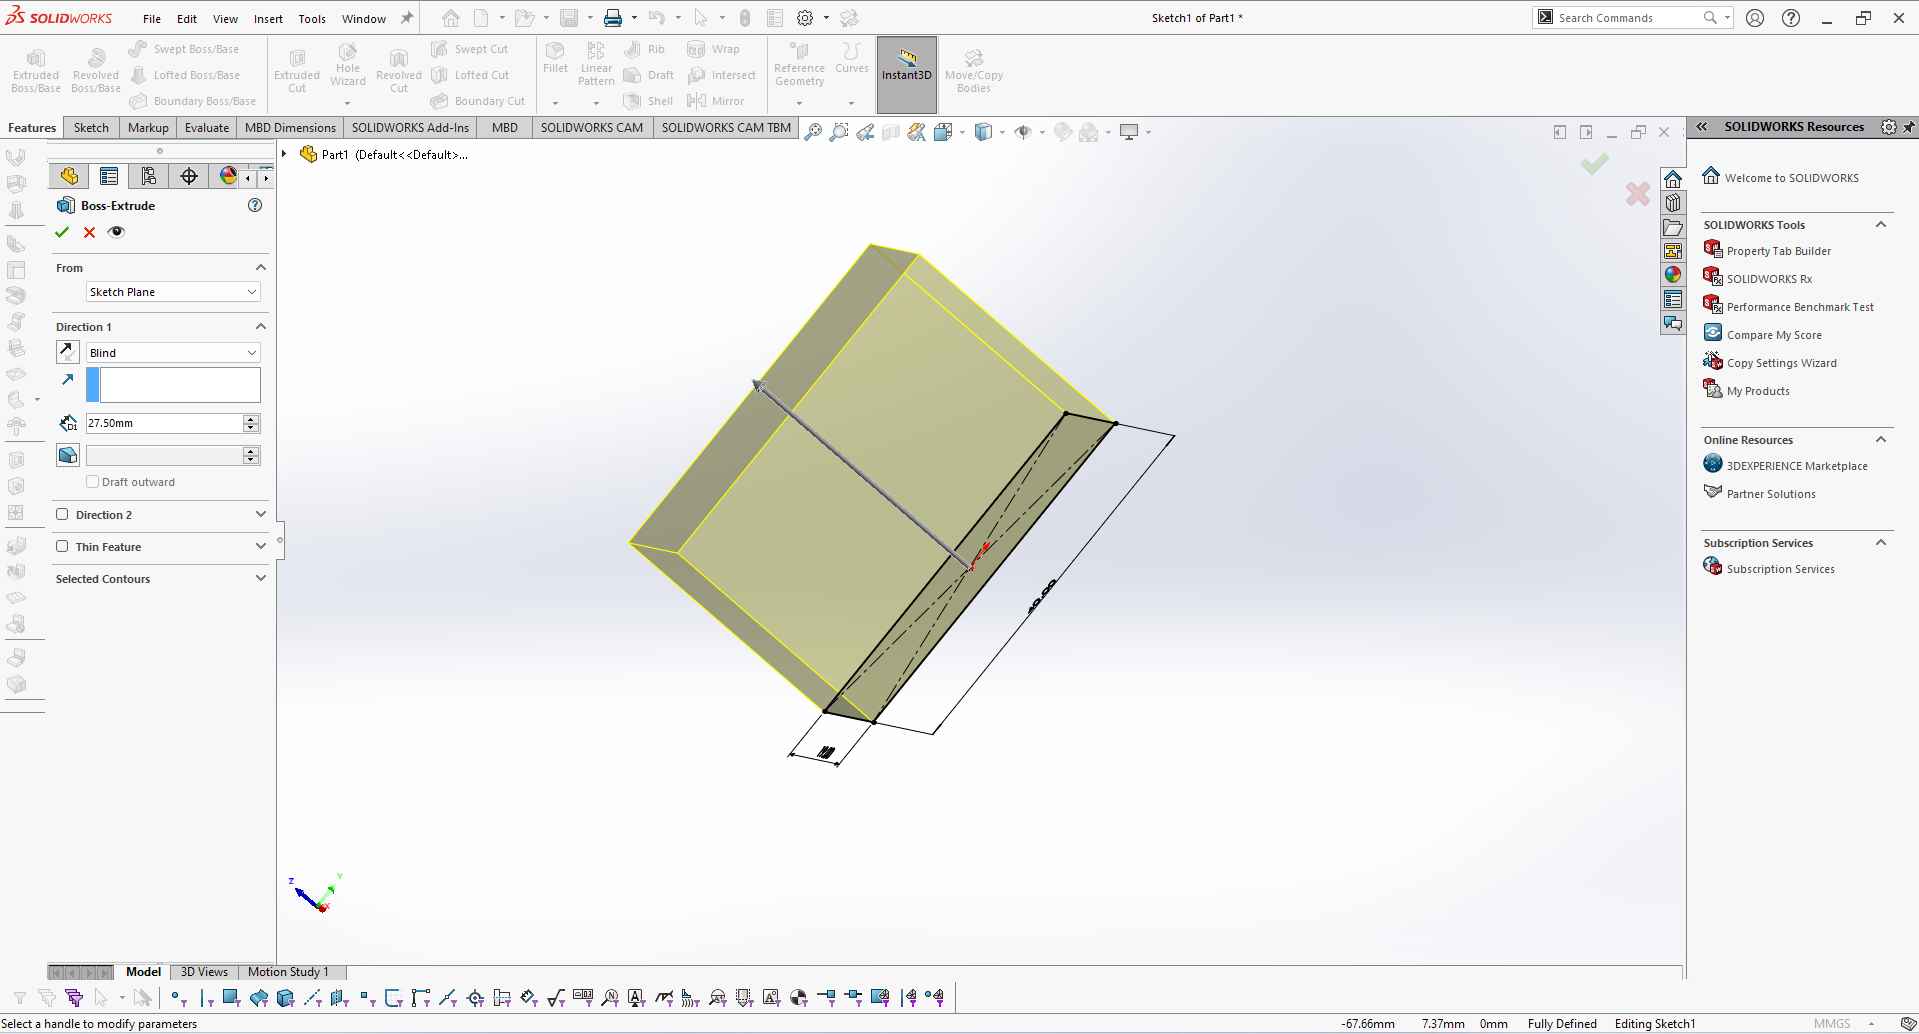Select the Zoom to Area icon
Image resolution: width=1919 pixels, height=1034 pixels.
(839, 132)
